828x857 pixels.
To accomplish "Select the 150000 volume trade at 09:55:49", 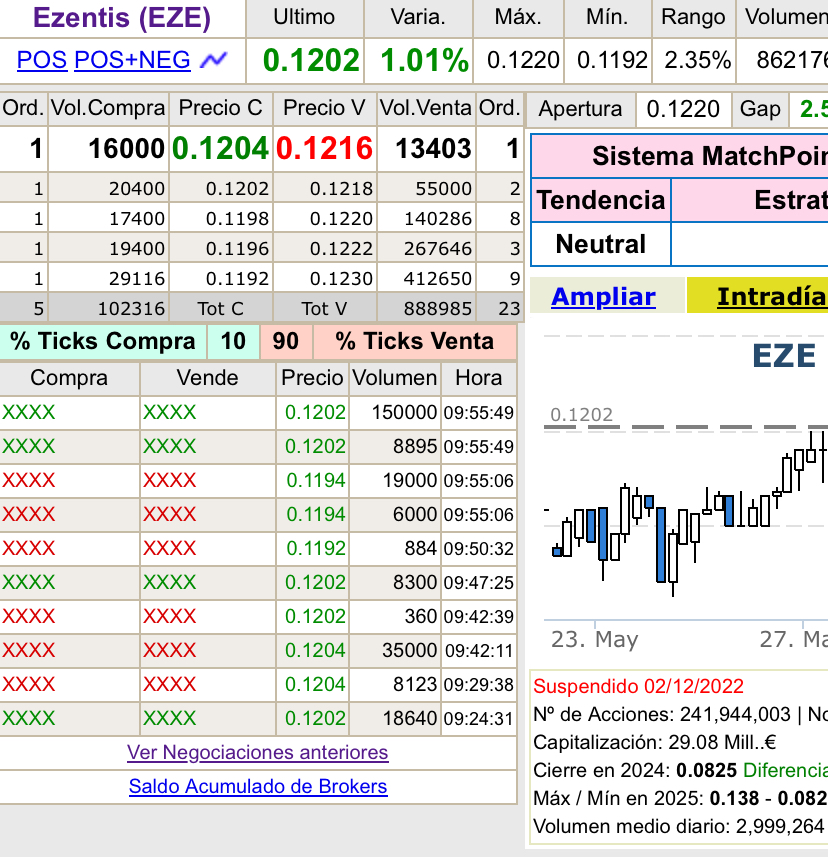I will 258,413.
